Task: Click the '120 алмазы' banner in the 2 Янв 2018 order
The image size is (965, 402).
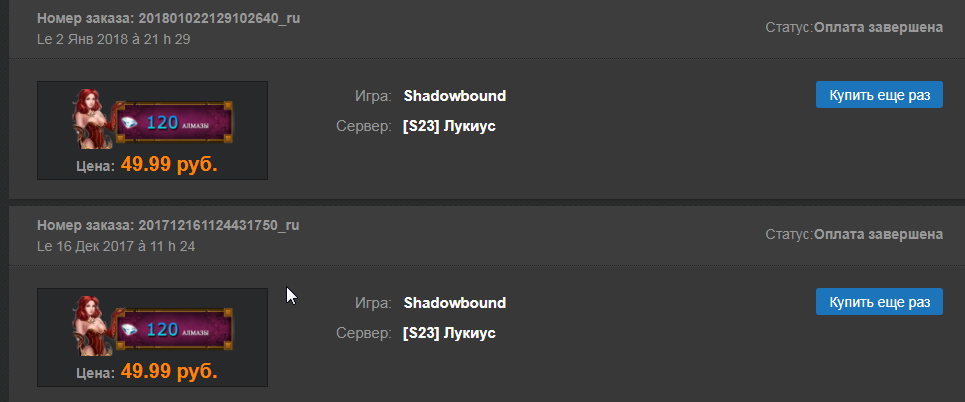Action: [172, 122]
